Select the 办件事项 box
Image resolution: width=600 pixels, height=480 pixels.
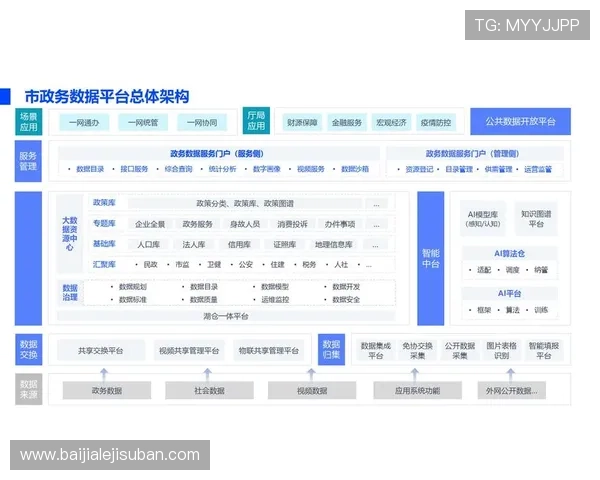point(340,224)
